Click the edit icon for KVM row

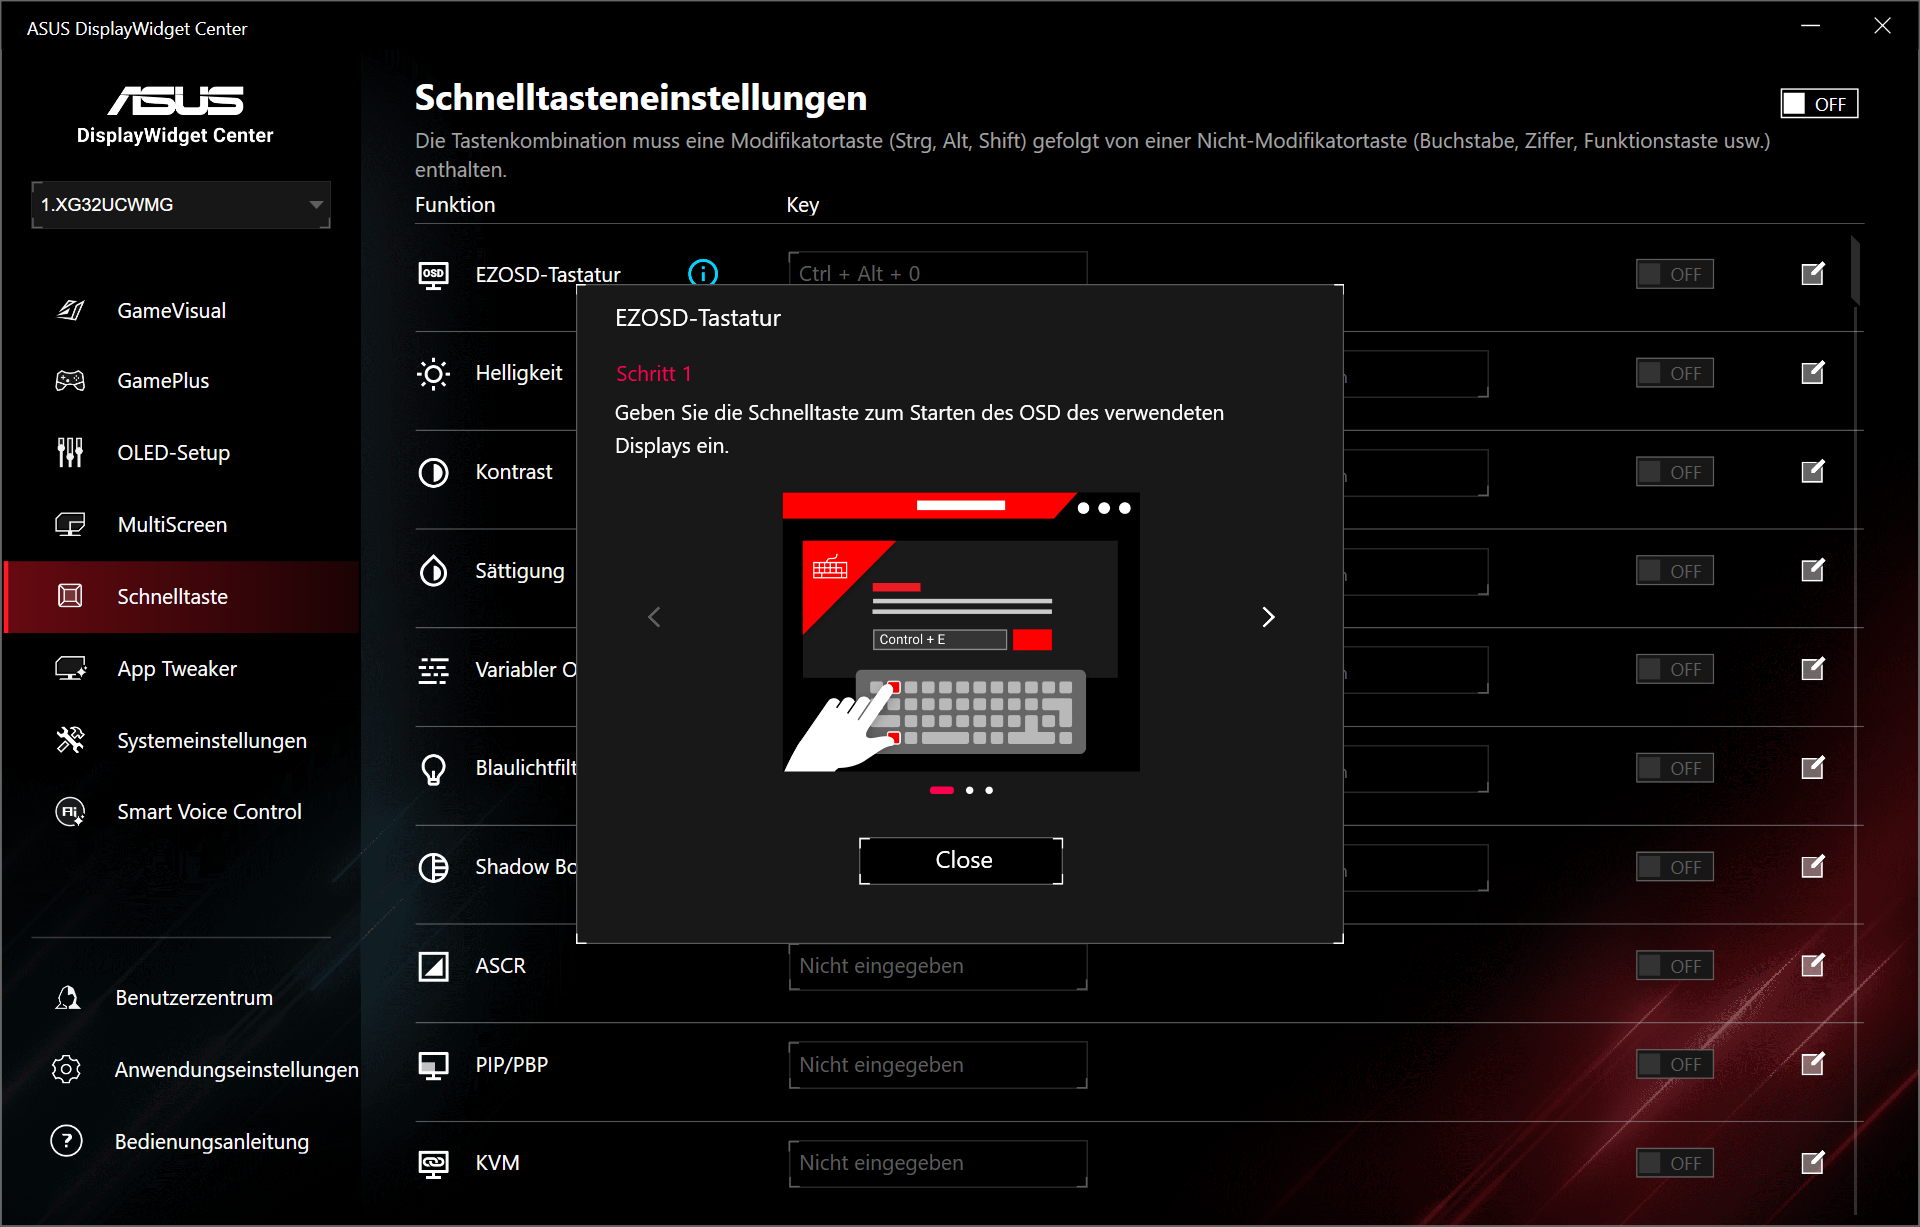coord(1812,1163)
